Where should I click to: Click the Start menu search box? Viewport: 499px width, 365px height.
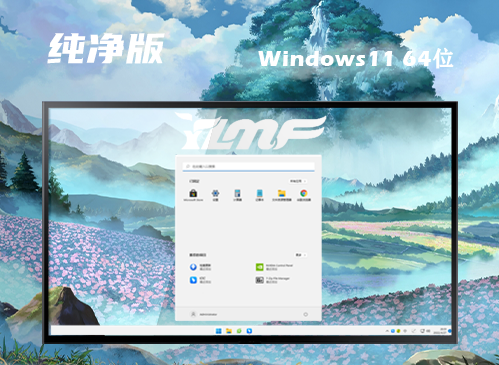coord(248,166)
